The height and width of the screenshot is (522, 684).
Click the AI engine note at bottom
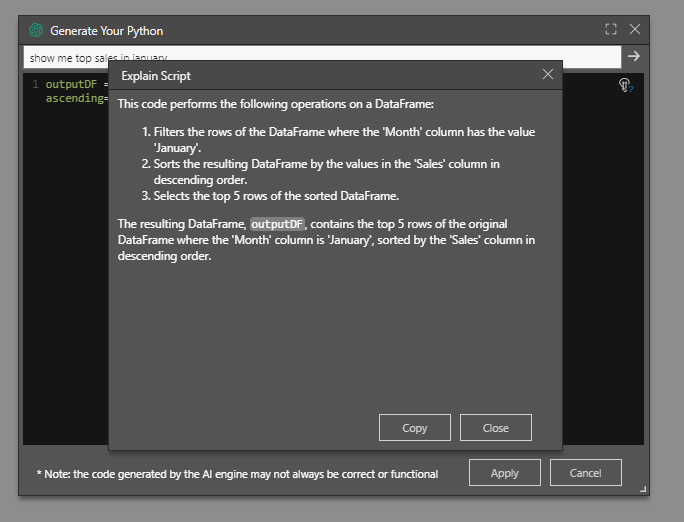[237, 474]
